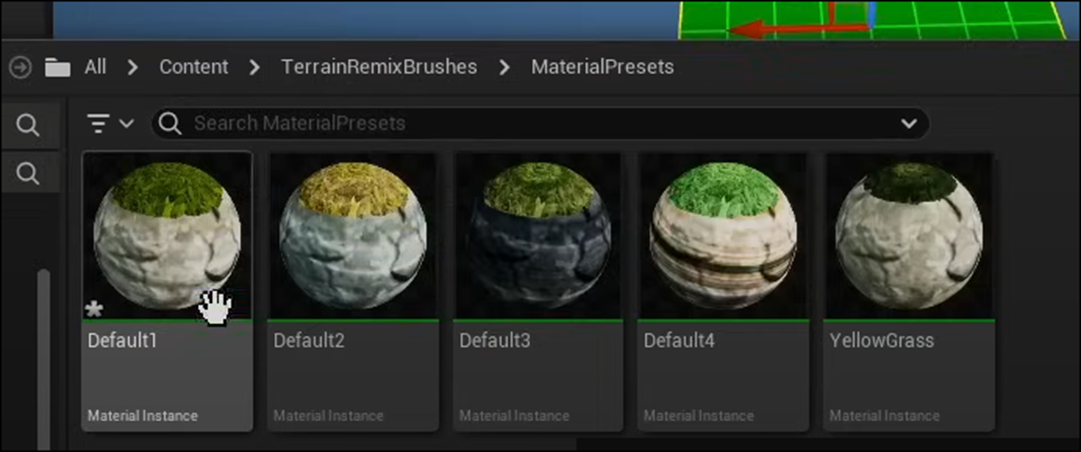Select the MaterialPresets breadcrumb
The height and width of the screenshot is (452, 1081).
coord(603,67)
